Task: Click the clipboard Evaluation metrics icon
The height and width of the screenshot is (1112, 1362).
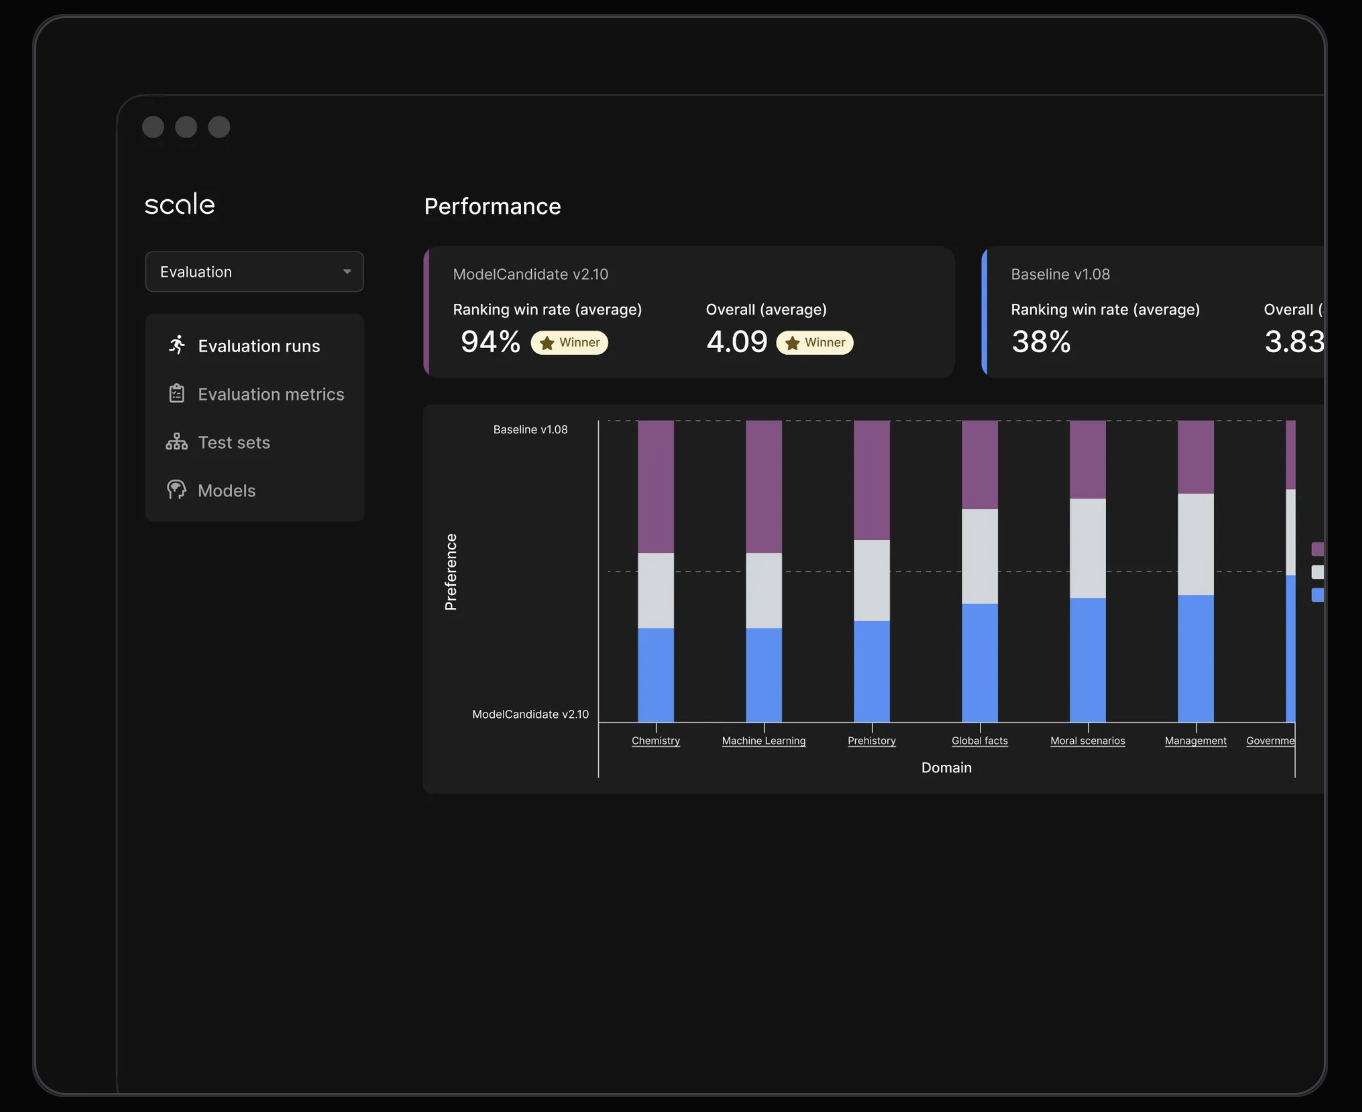Action: 177,394
